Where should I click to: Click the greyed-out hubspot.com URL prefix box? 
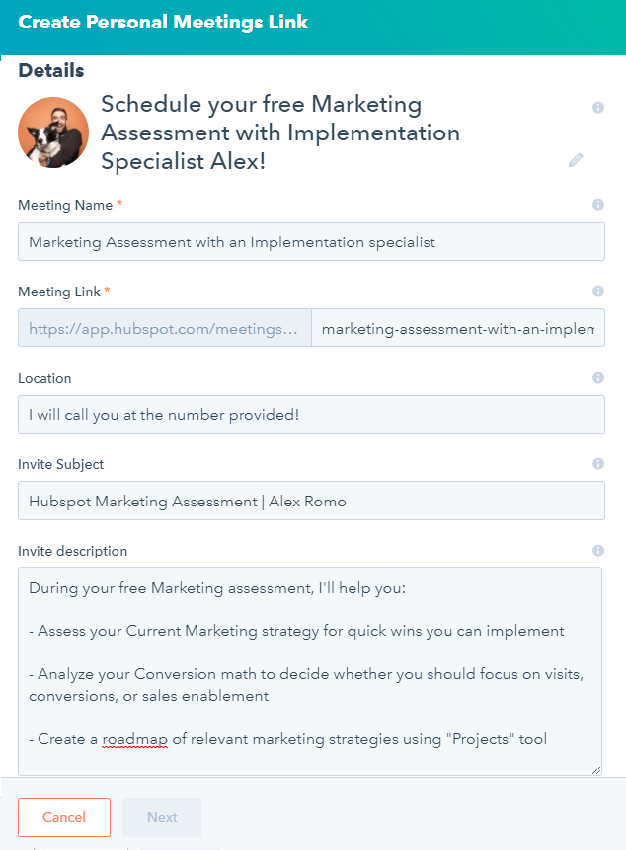(165, 328)
